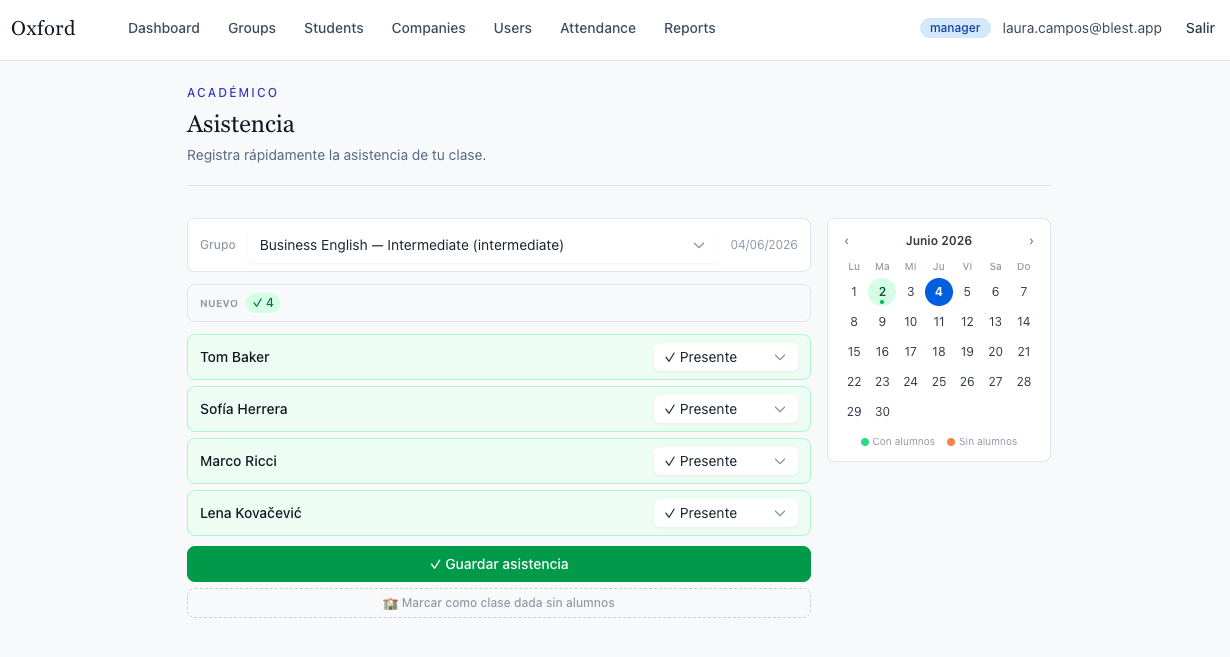Select day 6 in the calendar
This screenshot has width=1230, height=657.
tap(995, 292)
